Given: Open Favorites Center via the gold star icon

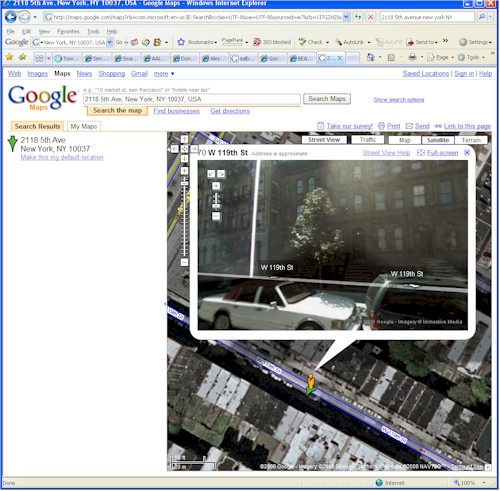Looking at the screenshot, I should (9, 57).
